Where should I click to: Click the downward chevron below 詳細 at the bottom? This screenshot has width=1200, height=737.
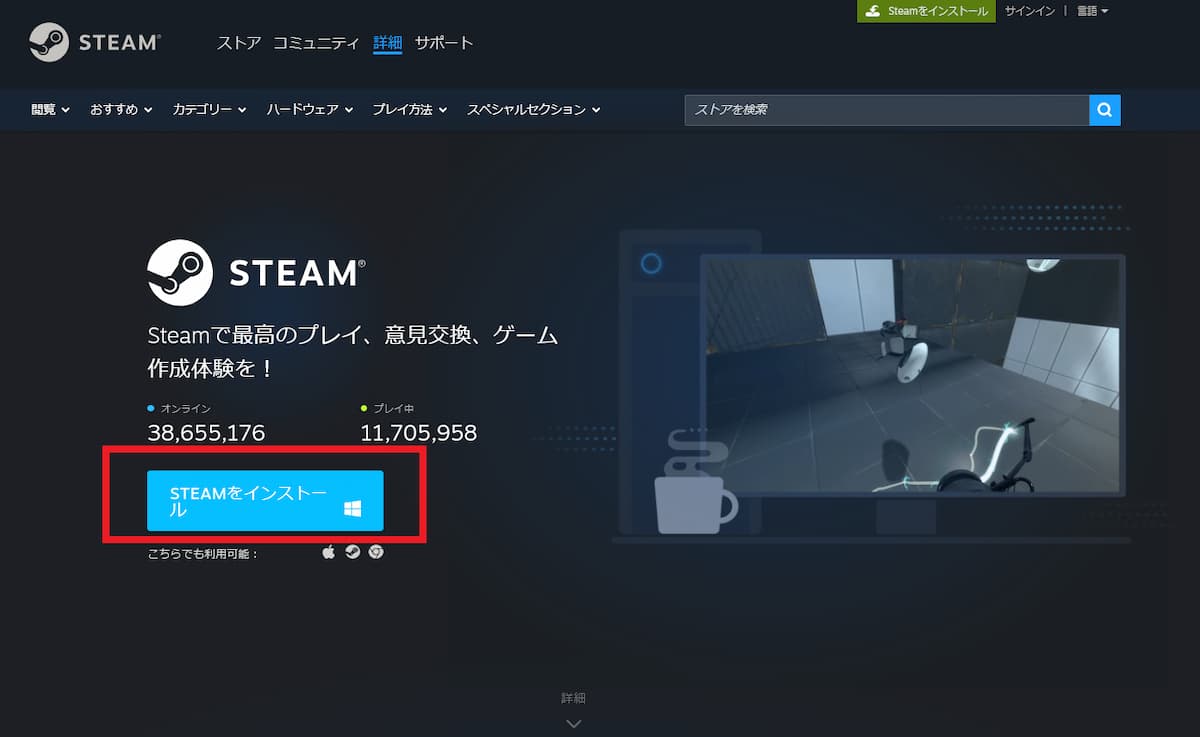(x=574, y=722)
